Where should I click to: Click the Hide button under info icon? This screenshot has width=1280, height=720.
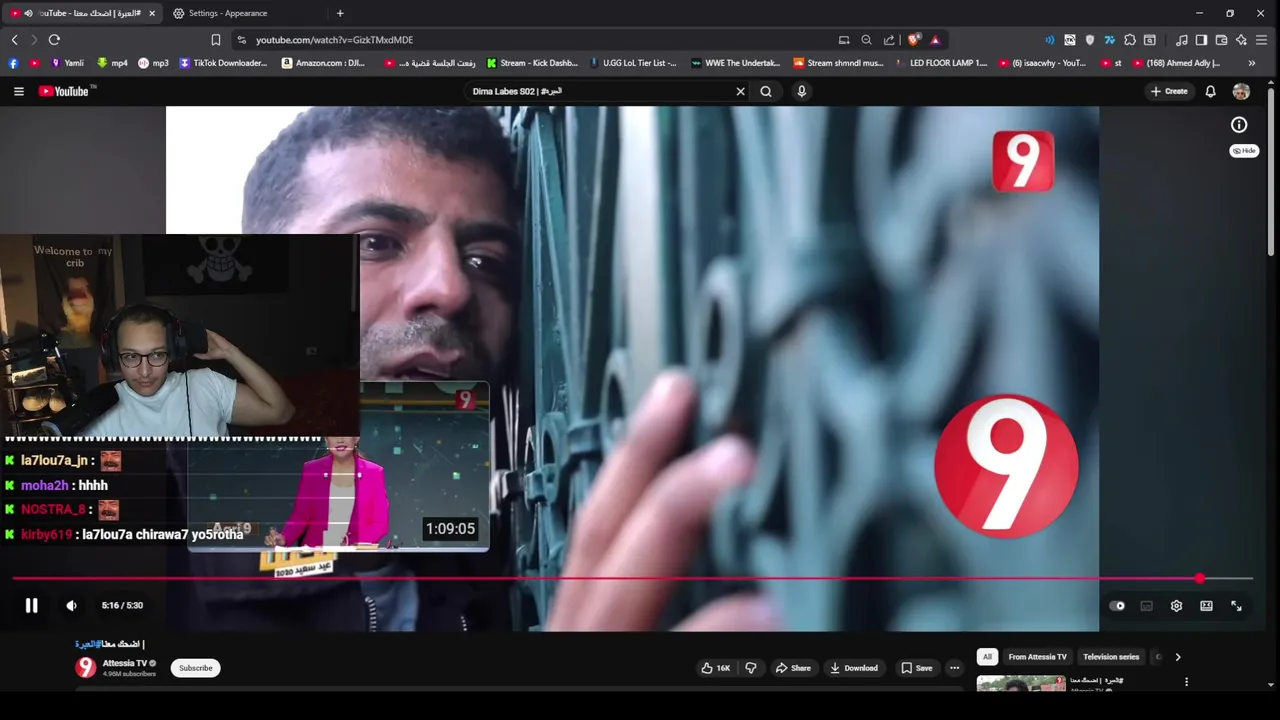pyautogui.click(x=1244, y=151)
